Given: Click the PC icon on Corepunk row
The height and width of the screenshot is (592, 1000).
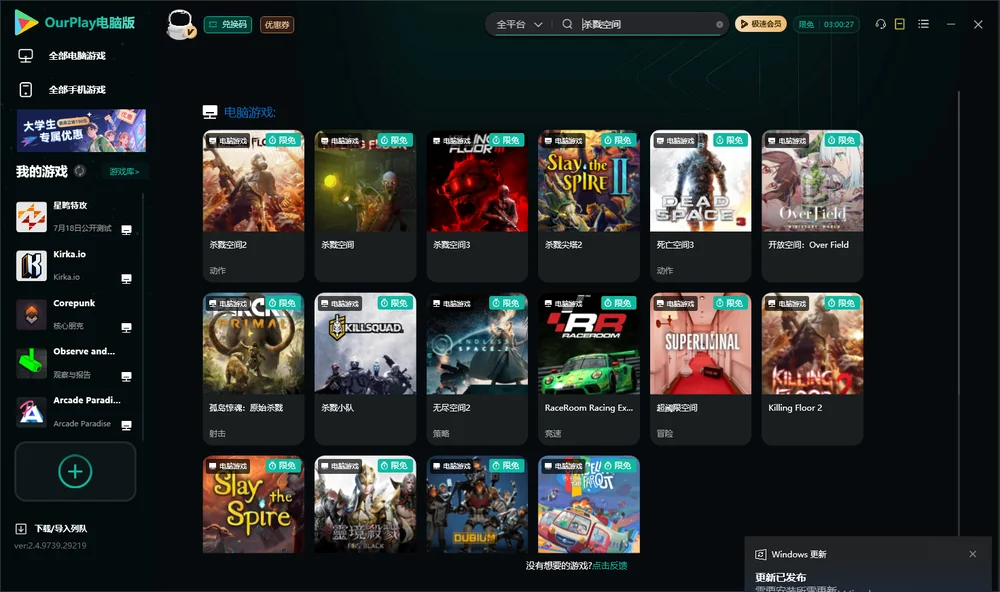Looking at the screenshot, I should click(126, 328).
